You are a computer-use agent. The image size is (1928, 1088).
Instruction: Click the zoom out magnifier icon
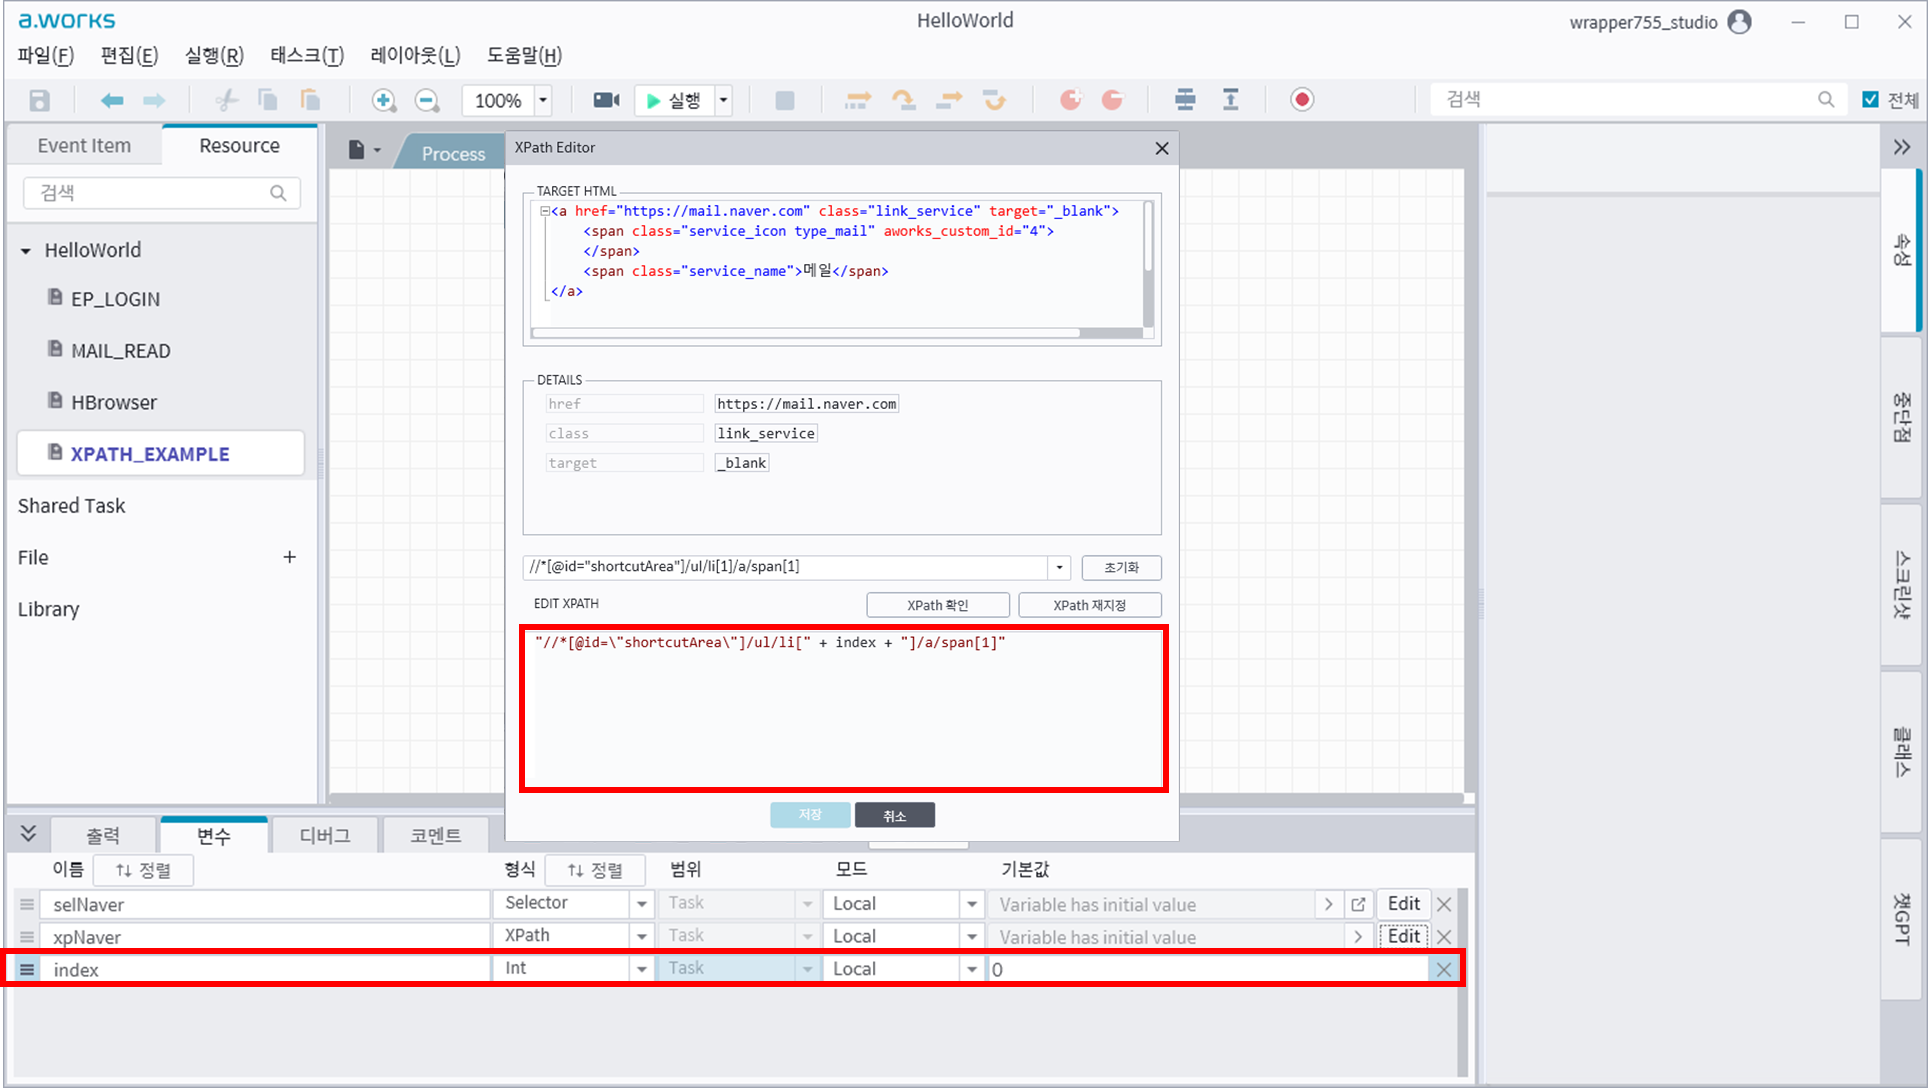click(x=427, y=100)
